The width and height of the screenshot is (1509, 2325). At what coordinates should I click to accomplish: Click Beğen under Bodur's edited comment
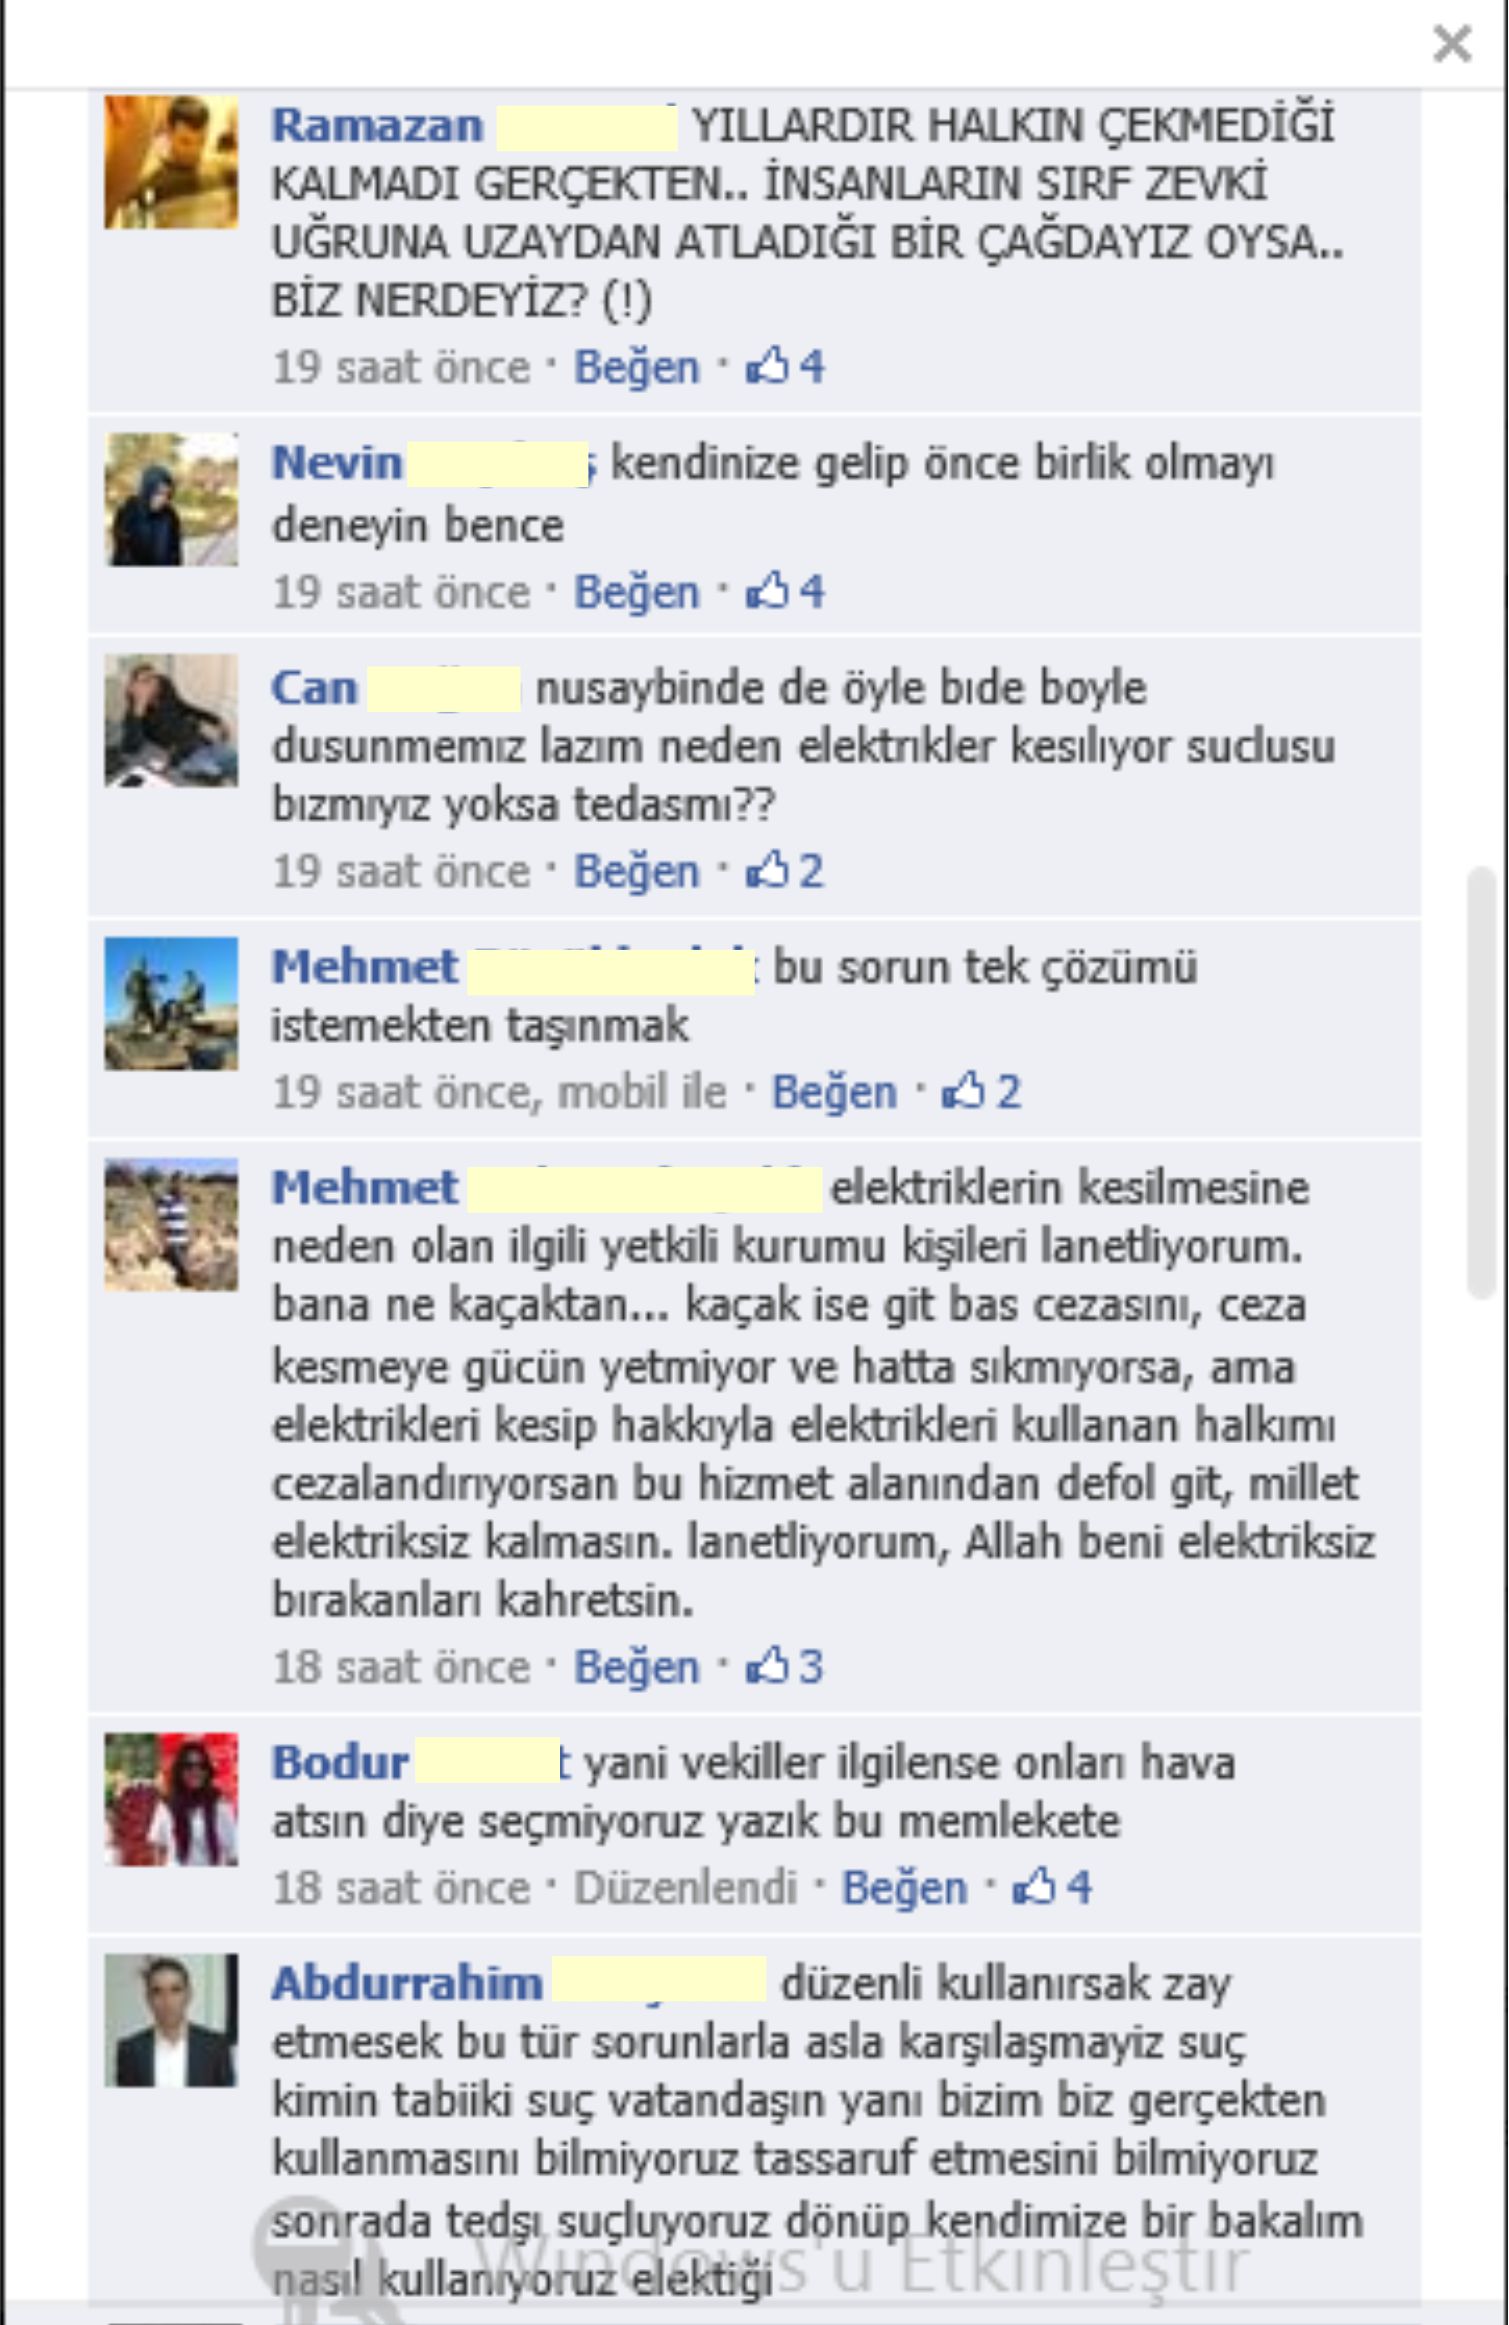tap(904, 1887)
